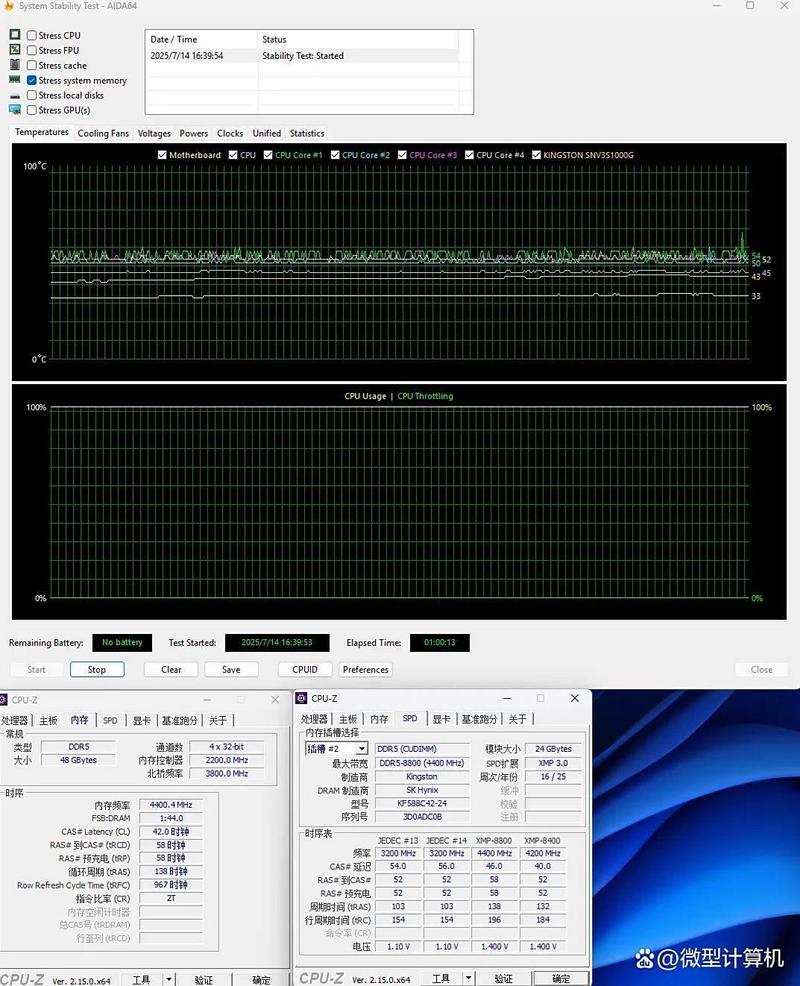The width and height of the screenshot is (800, 986).
Task: Open the CPUID panel button
Action: point(305,670)
